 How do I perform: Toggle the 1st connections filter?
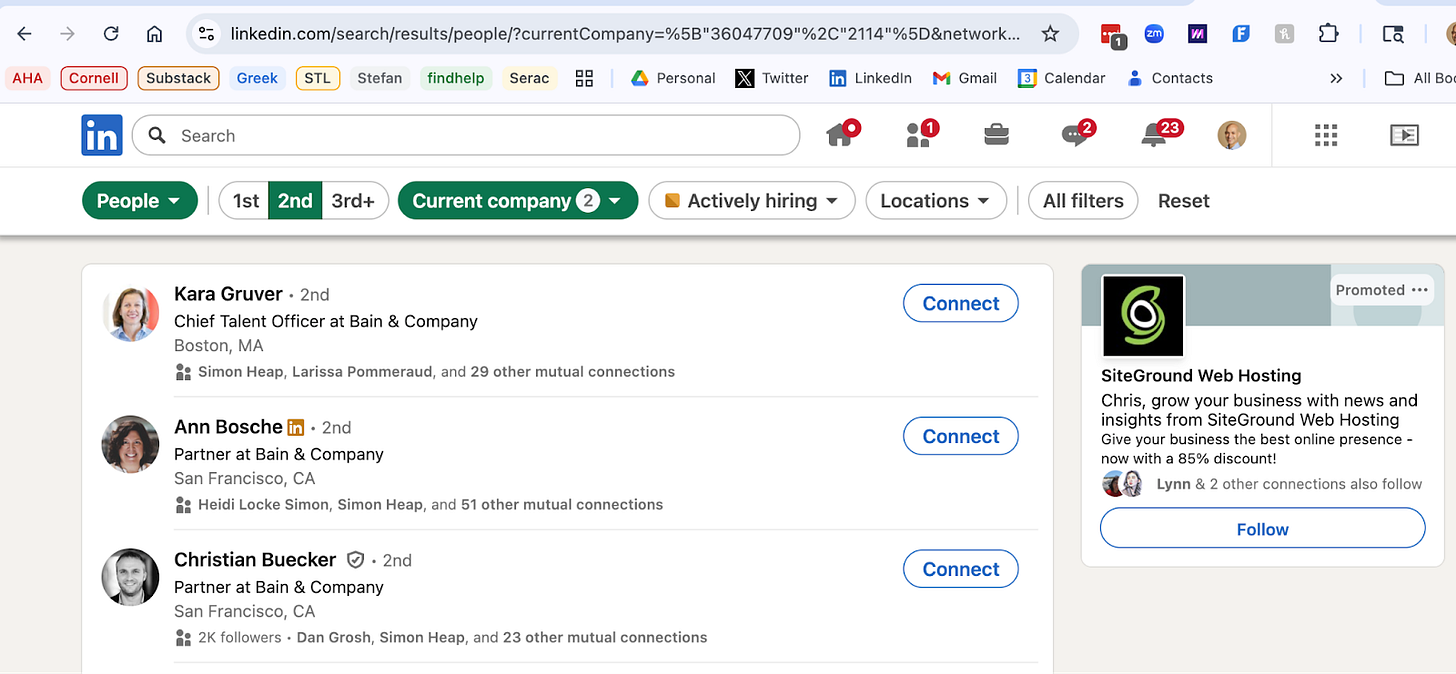point(245,201)
